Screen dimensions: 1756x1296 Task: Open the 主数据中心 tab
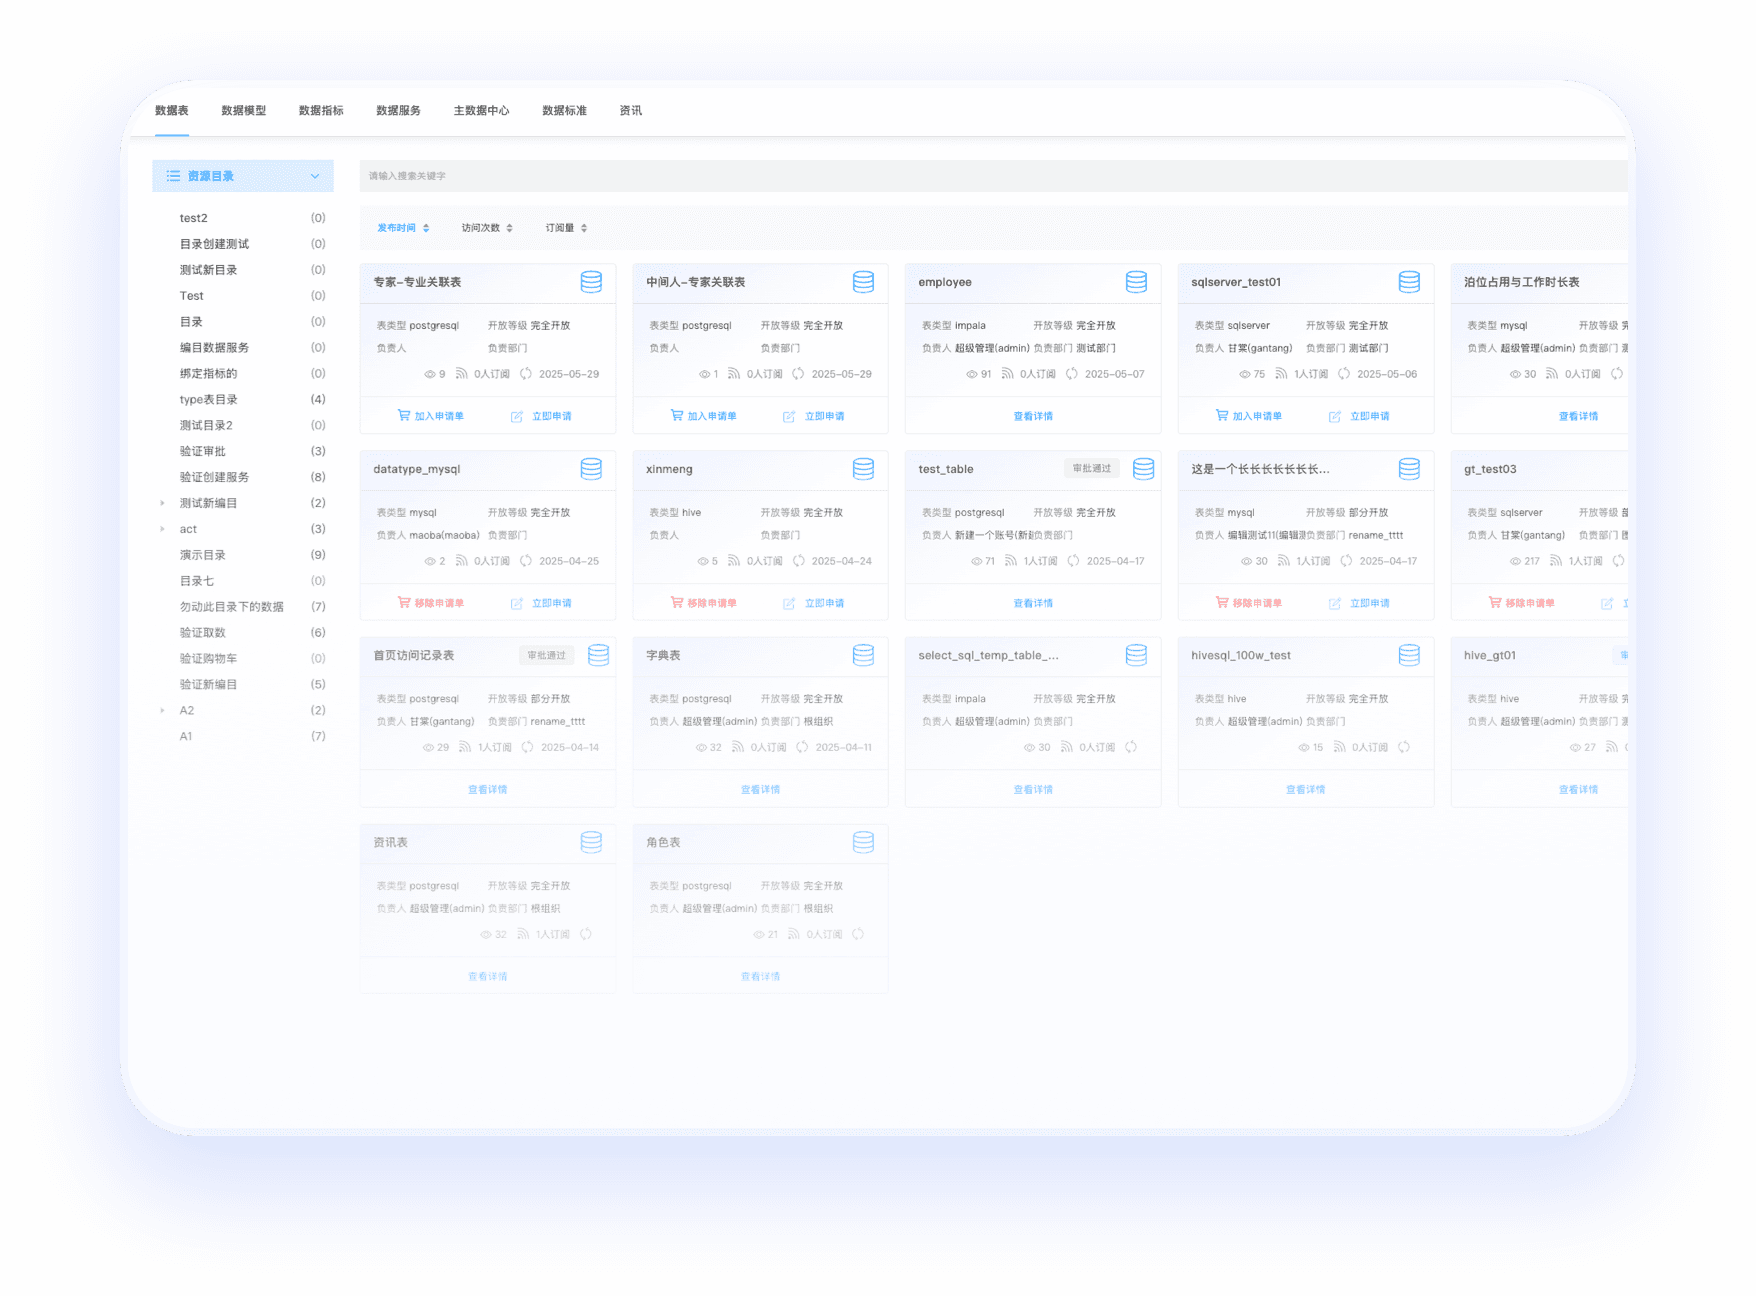481,110
